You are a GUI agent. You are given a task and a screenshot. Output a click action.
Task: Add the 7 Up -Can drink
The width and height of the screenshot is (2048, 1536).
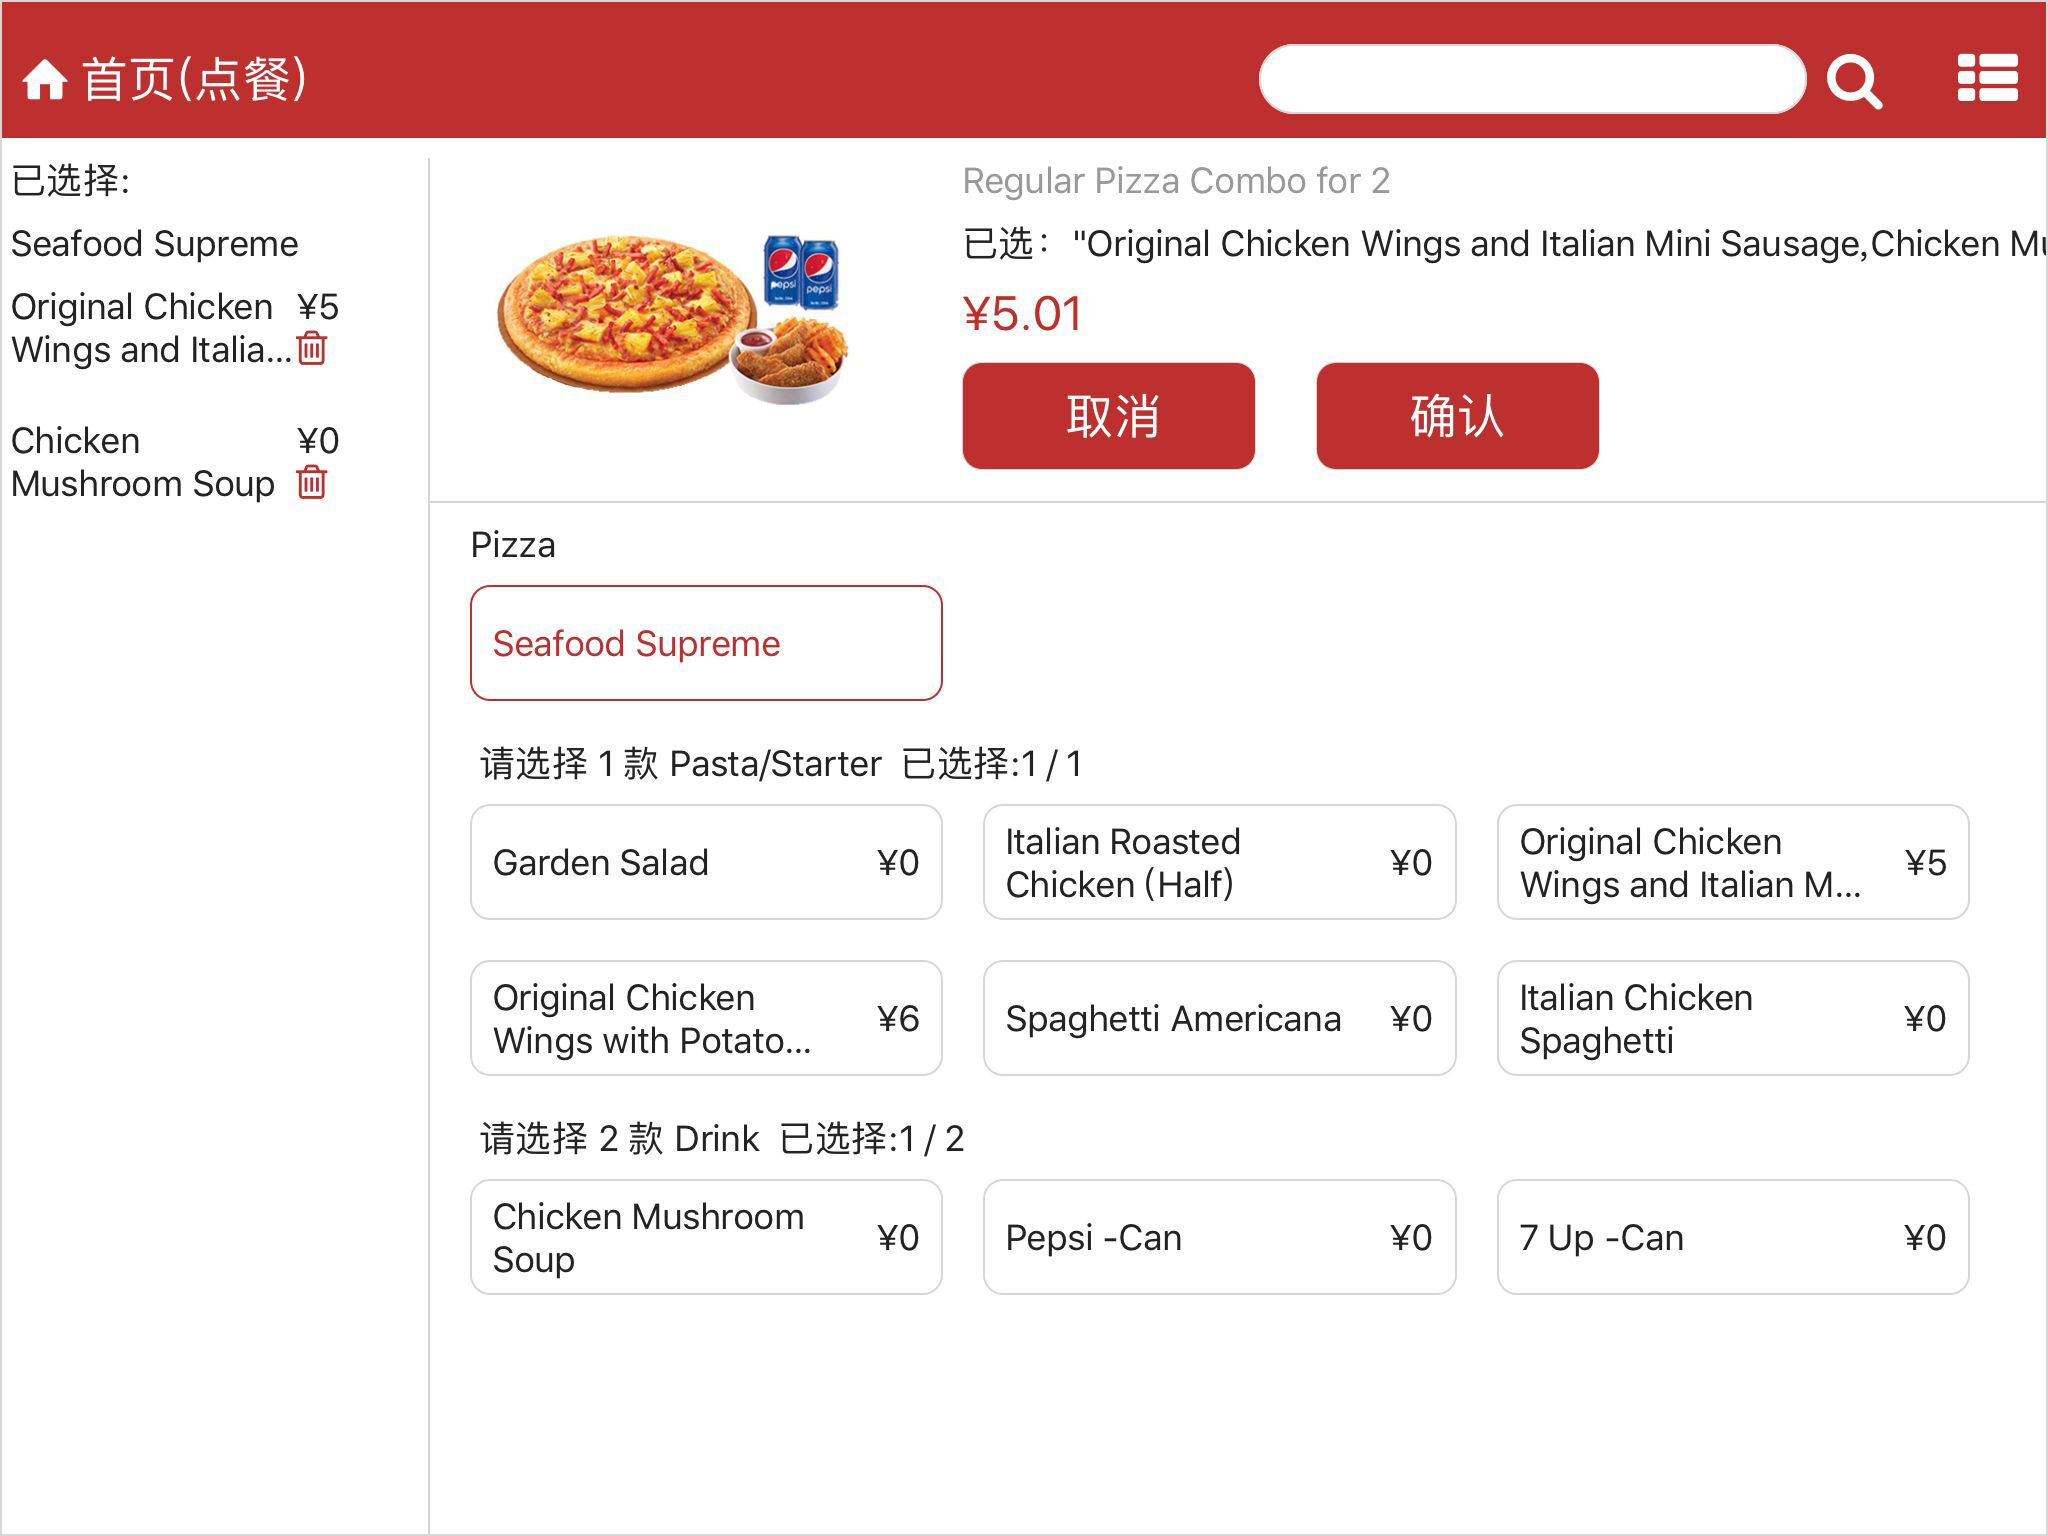click(x=1732, y=1237)
